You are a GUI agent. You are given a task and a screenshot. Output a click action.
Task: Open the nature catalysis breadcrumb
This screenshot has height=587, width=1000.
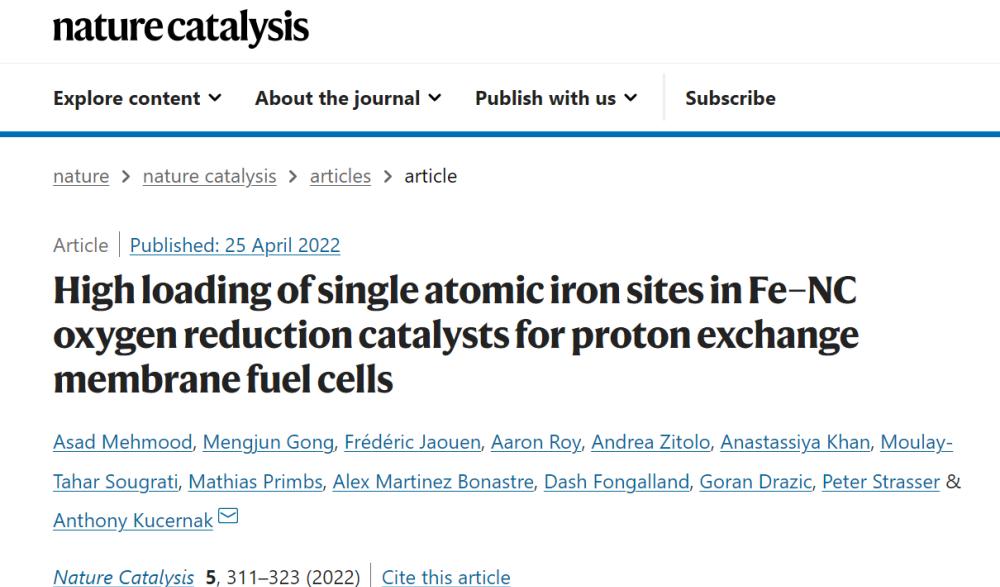[x=209, y=176]
